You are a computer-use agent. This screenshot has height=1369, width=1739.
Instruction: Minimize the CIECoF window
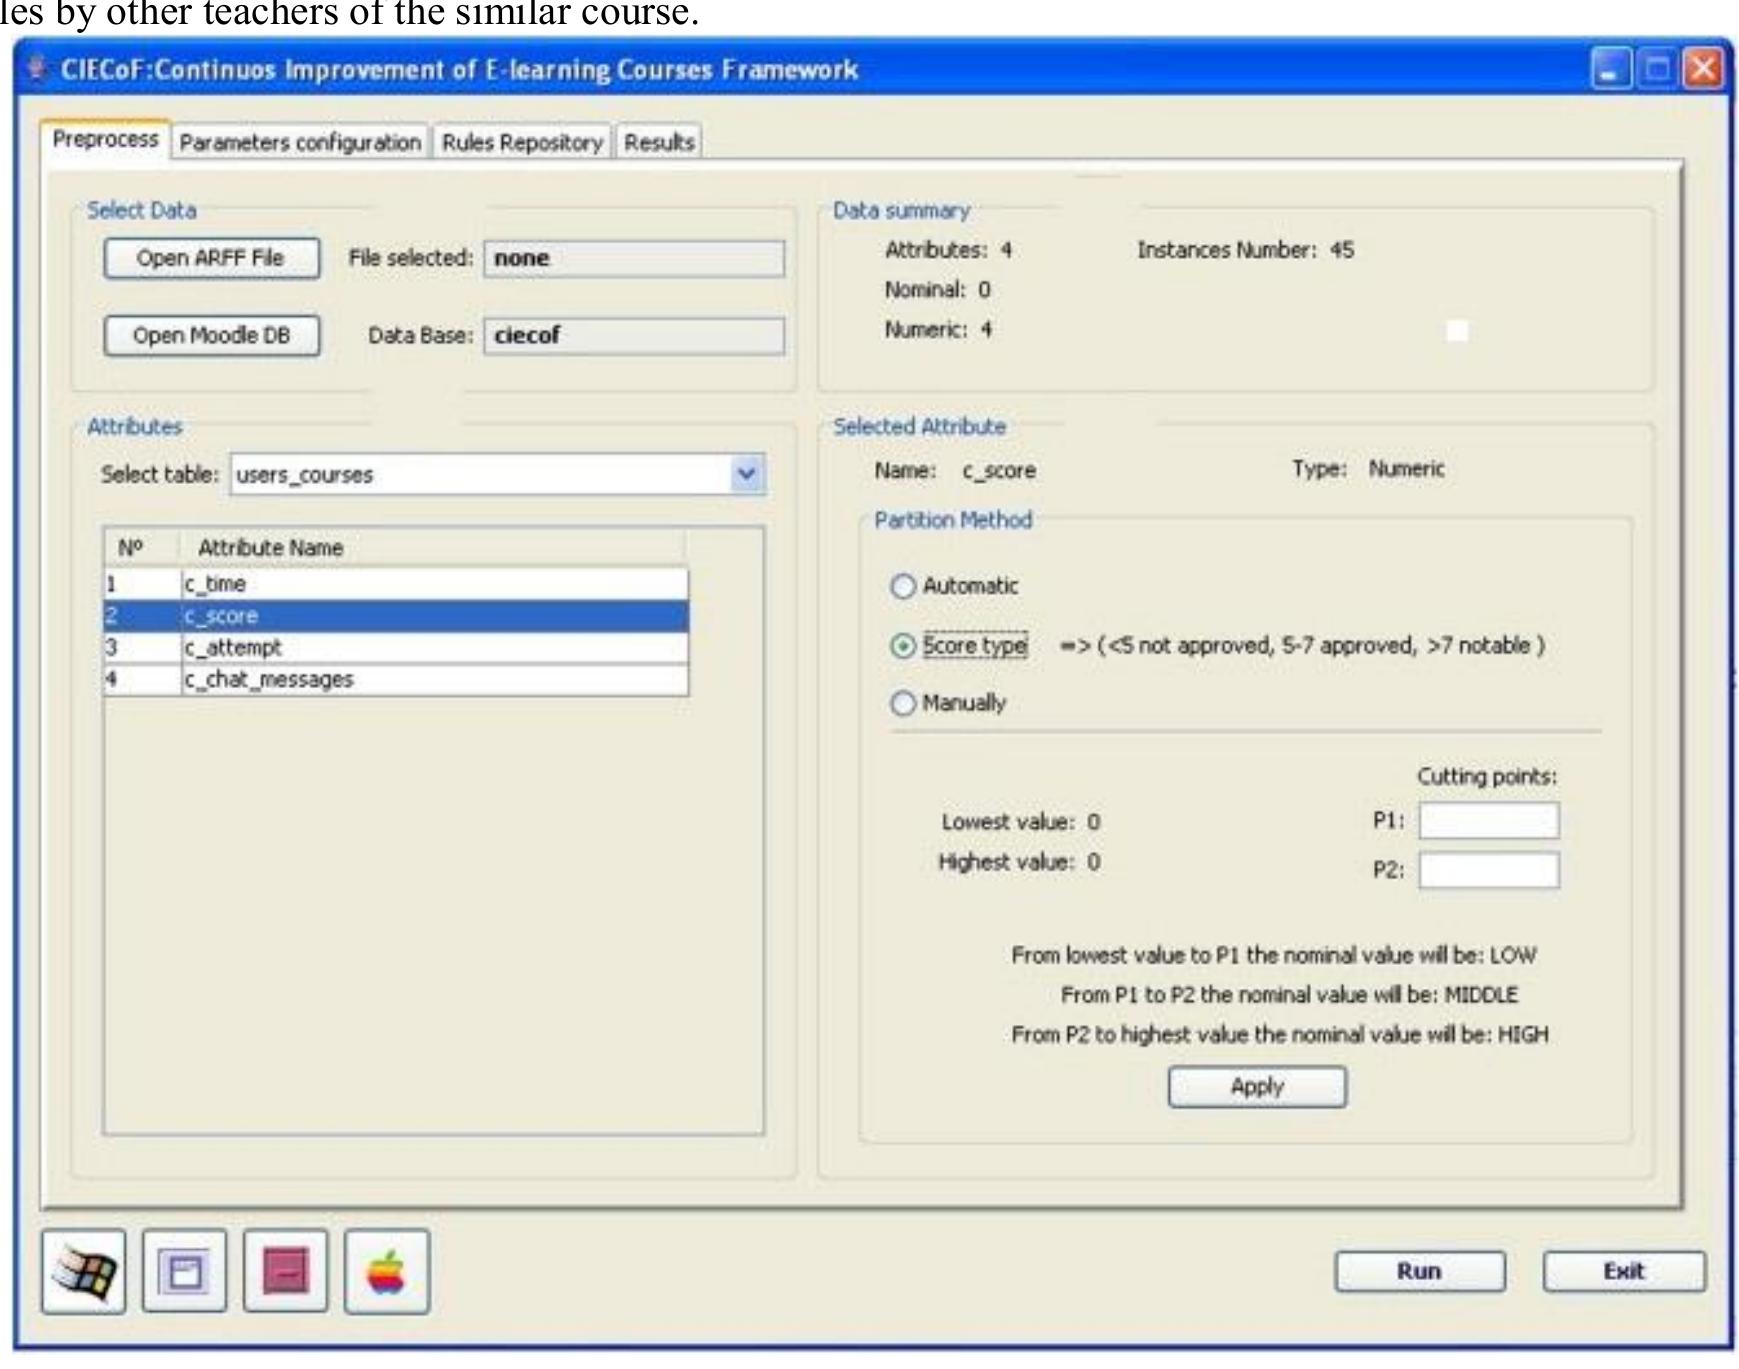1611,69
